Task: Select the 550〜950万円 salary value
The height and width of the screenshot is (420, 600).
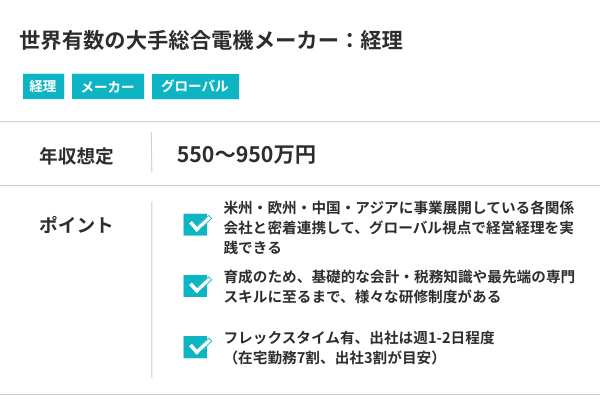Action: [x=246, y=155]
